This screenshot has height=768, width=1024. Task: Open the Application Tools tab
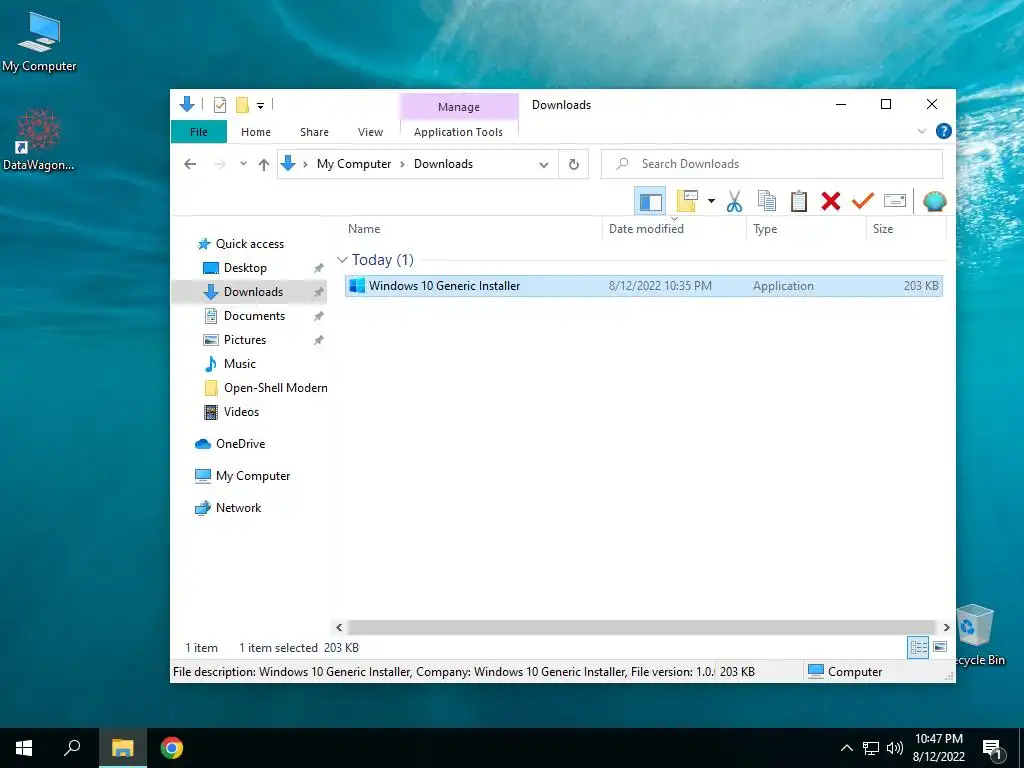pos(458,132)
